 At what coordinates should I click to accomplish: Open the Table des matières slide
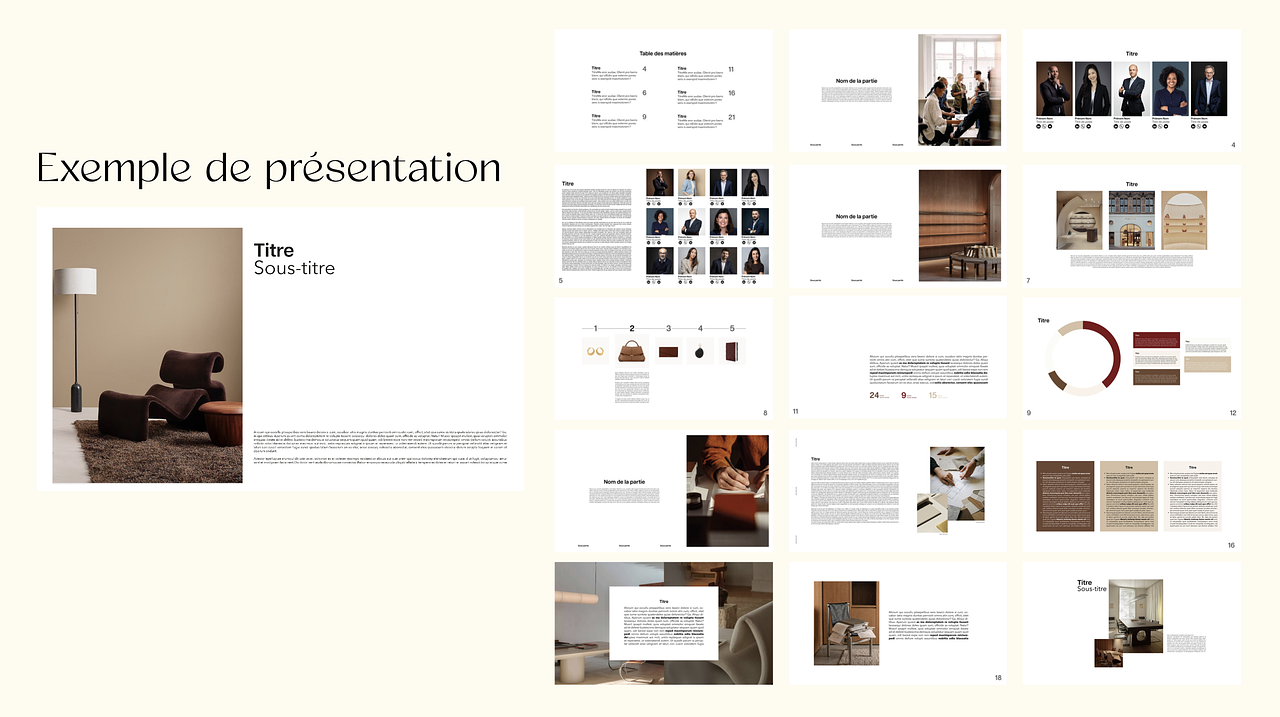tap(664, 90)
